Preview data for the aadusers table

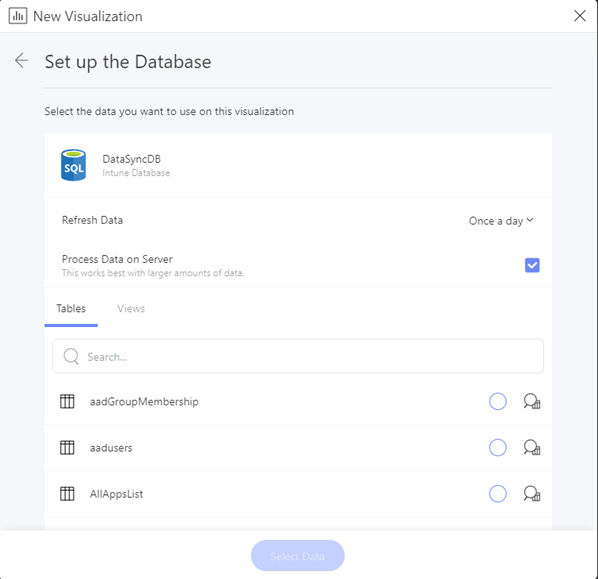[x=532, y=447]
